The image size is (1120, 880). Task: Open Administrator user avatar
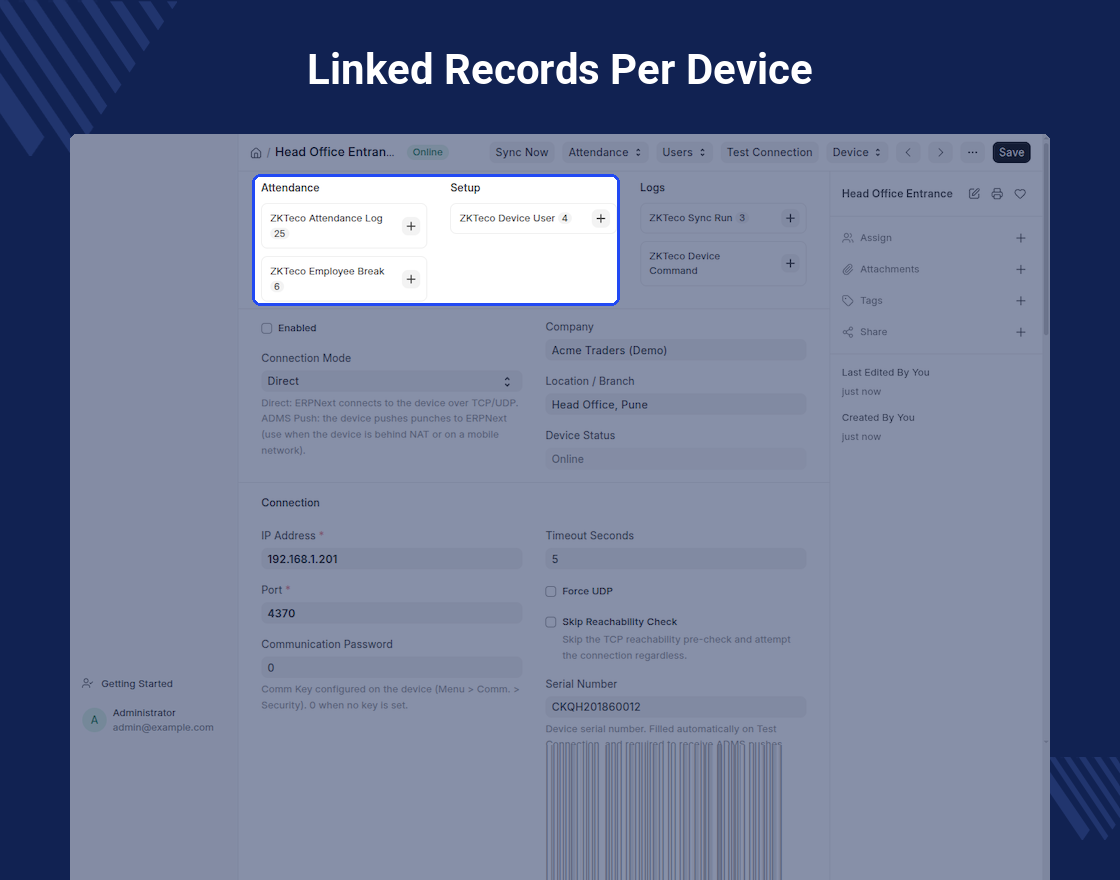click(94, 720)
